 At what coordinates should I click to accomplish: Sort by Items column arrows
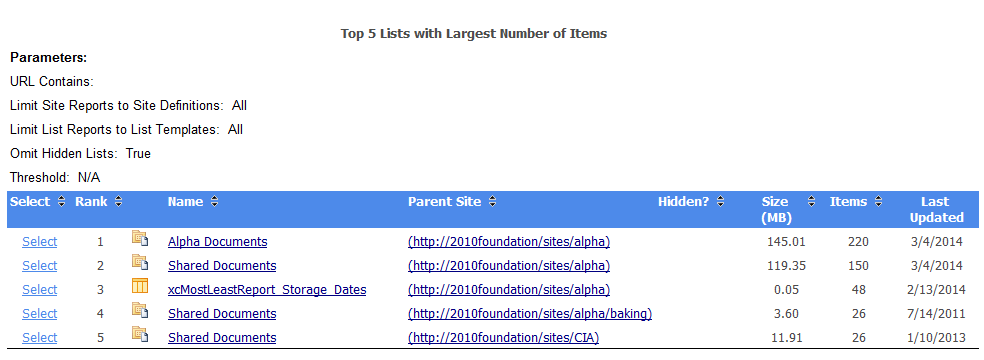tap(879, 202)
